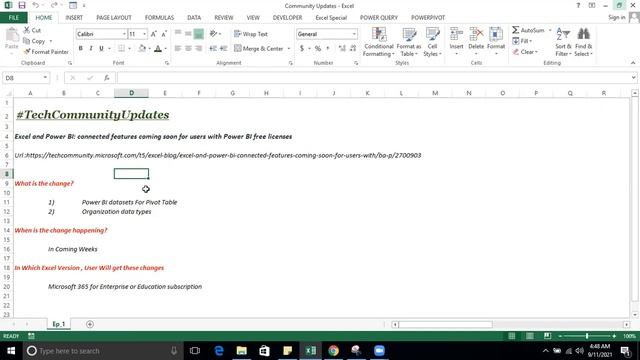Screen dimensions: 640x360
Task: Apply the red Font Color A
Action: pos(158,49)
